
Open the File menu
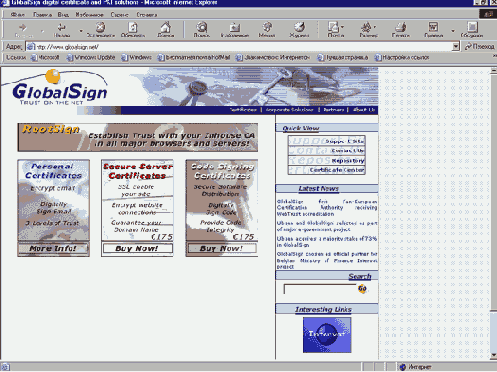(x=17, y=15)
